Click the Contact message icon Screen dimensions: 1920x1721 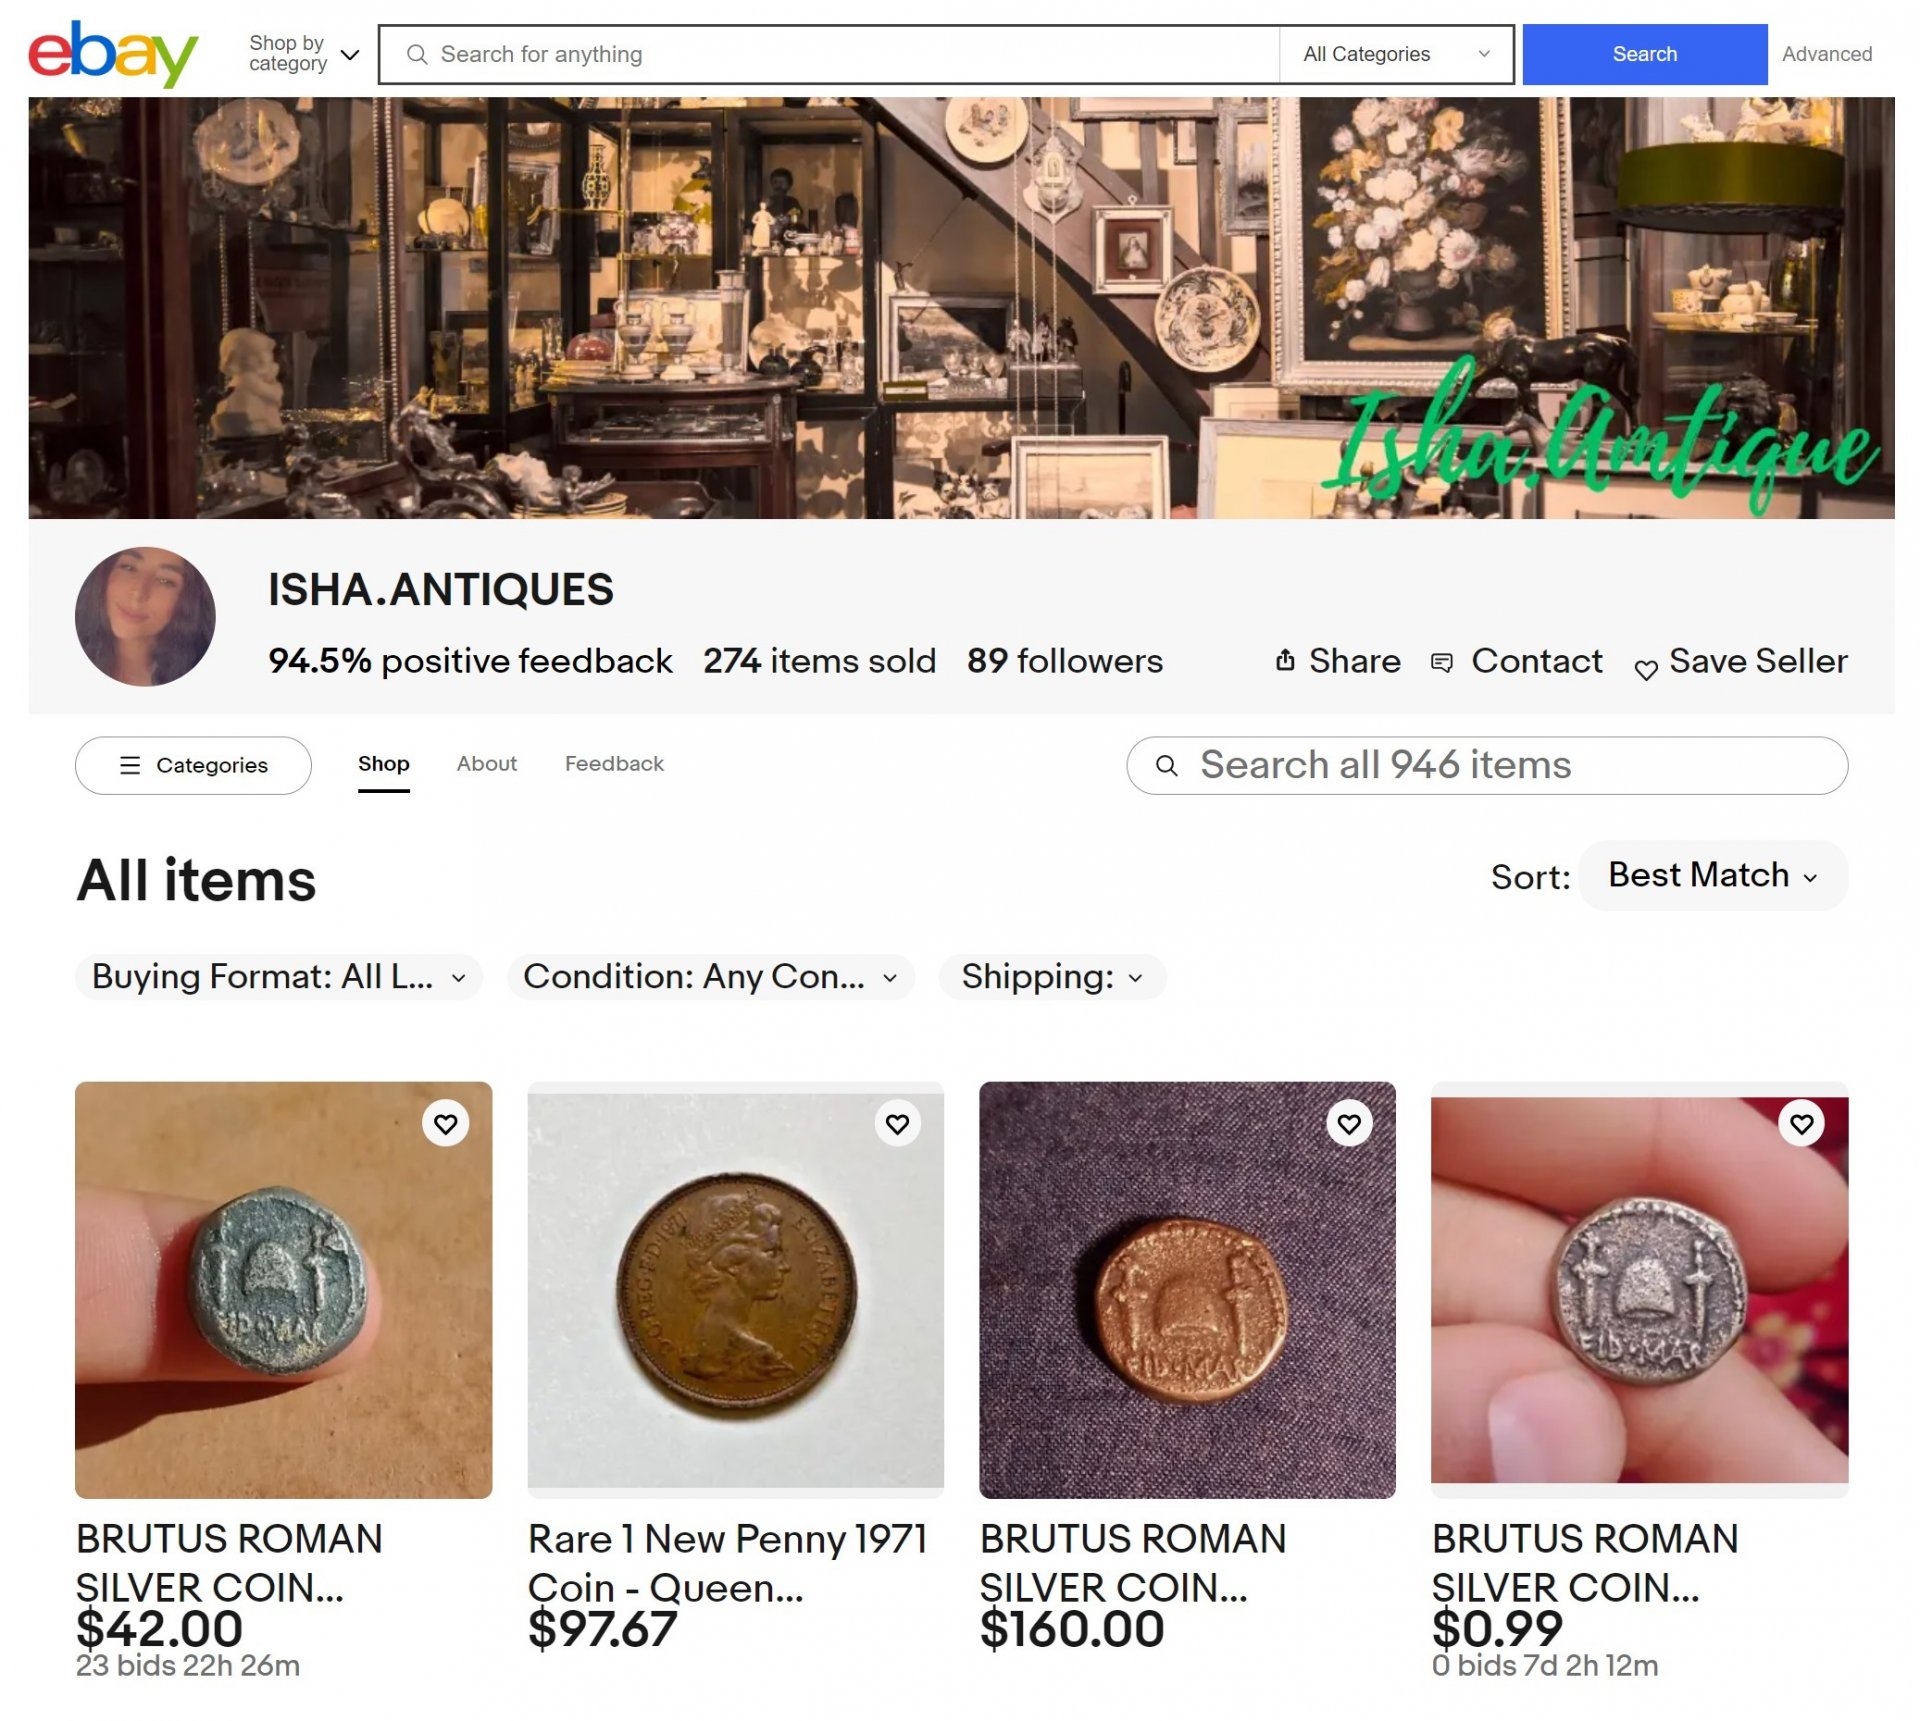(1441, 662)
